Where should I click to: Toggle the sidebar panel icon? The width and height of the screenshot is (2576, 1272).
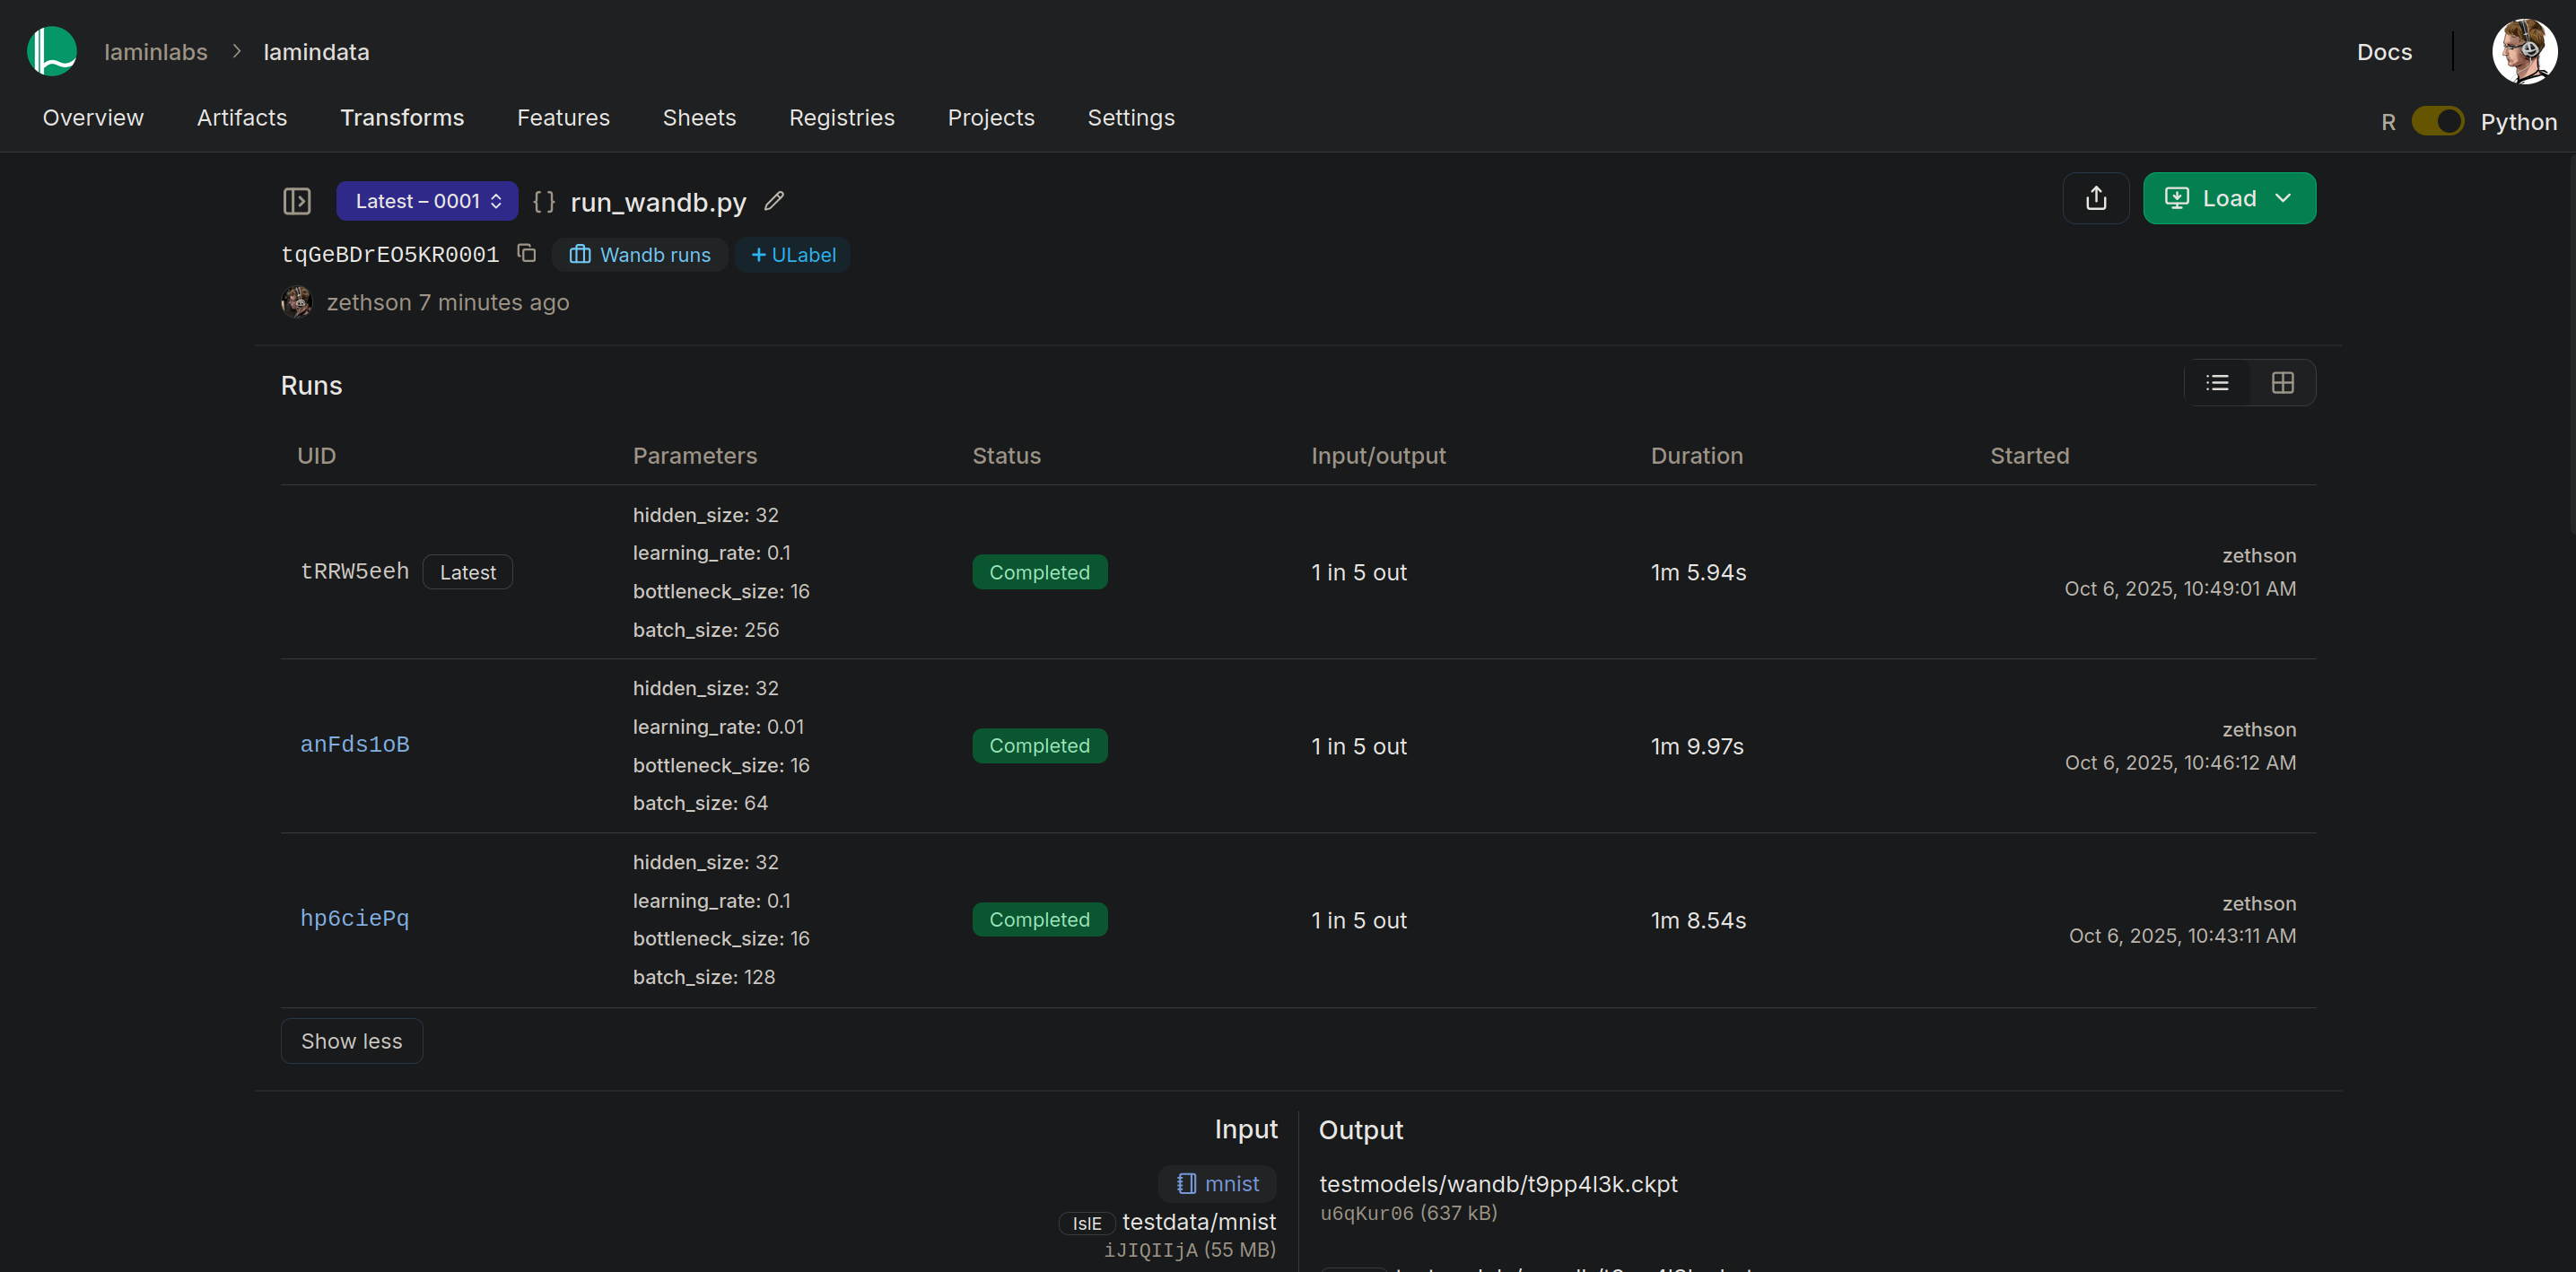(x=297, y=201)
